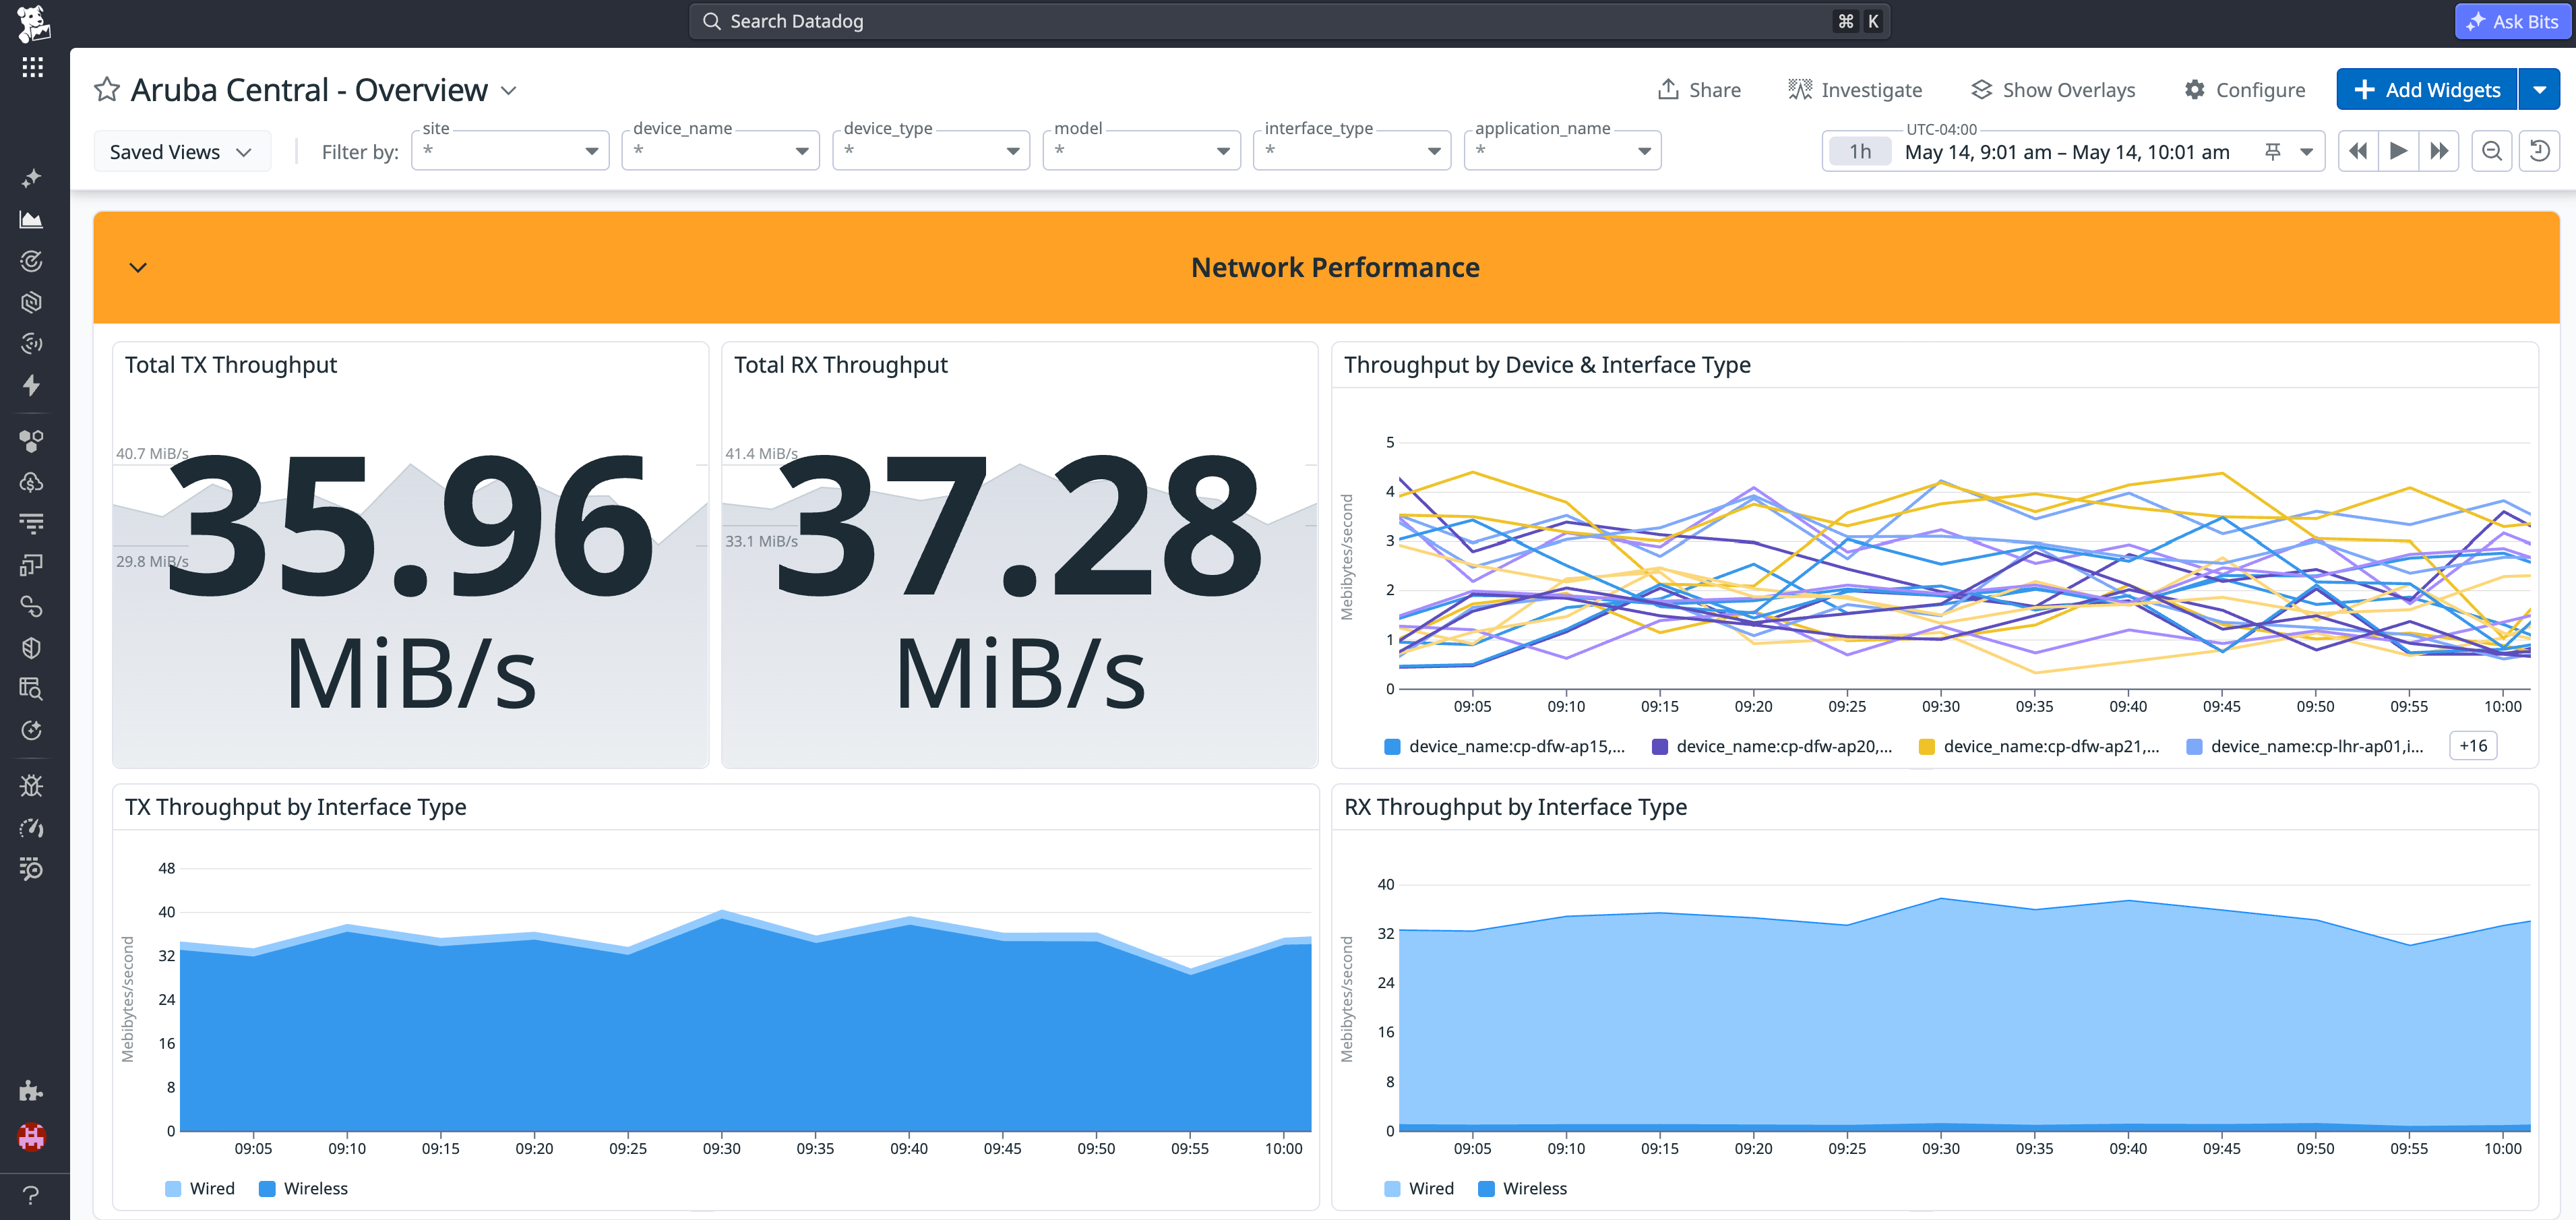Toggle cp-dfw-ap15 series in the legend
The height and width of the screenshot is (1220, 2576).
[1504, 746]
